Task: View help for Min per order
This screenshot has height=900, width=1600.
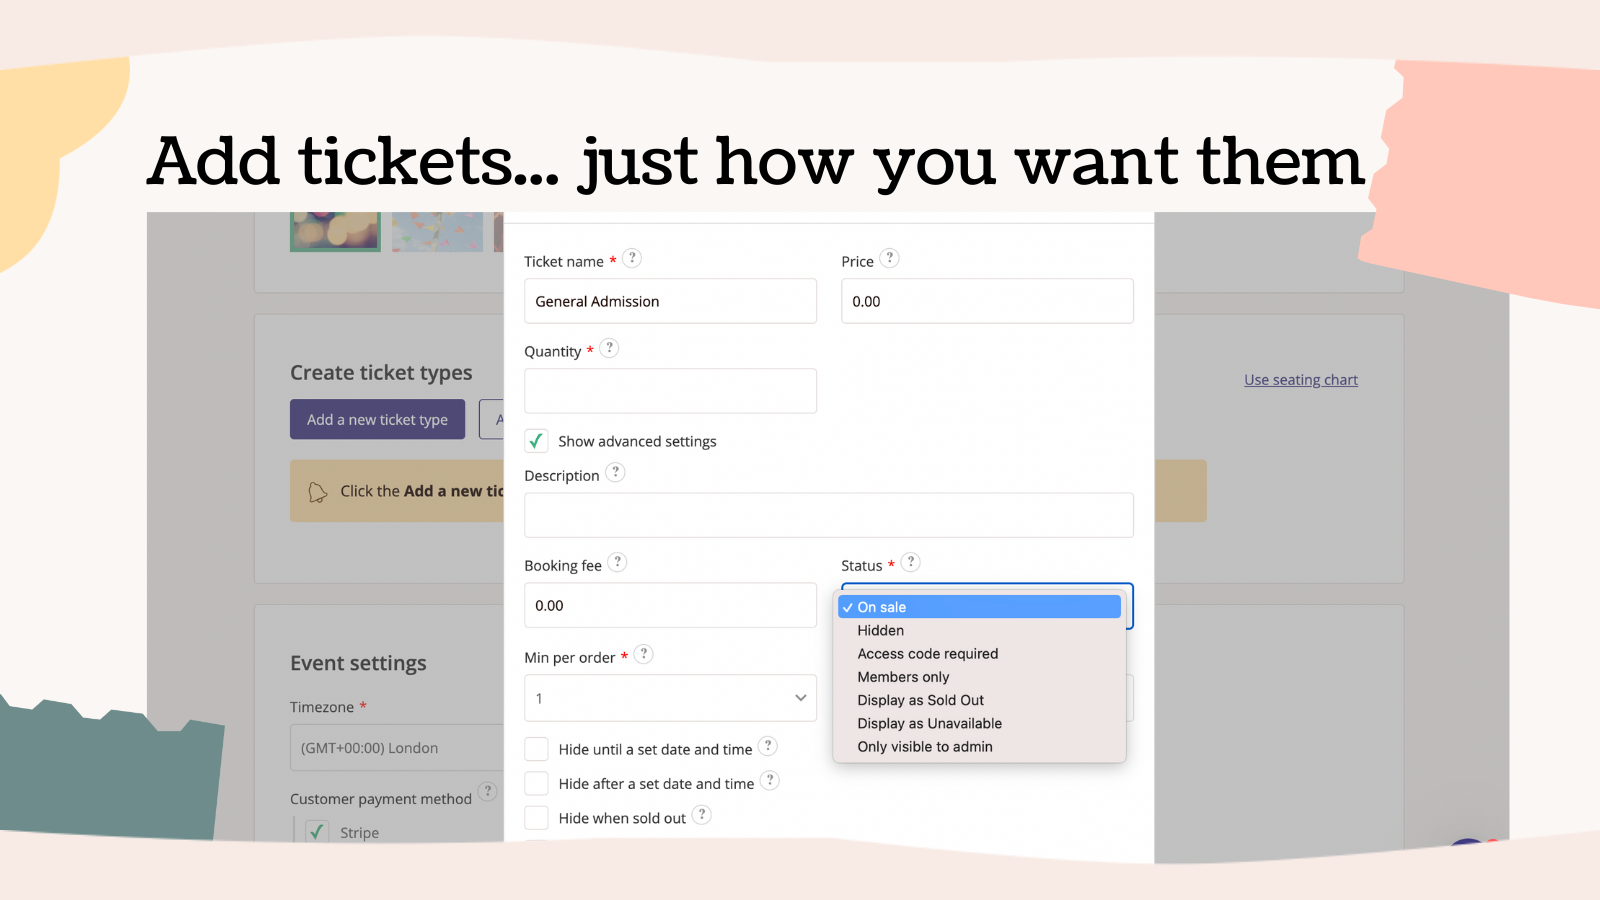Action: pos(643,654)
